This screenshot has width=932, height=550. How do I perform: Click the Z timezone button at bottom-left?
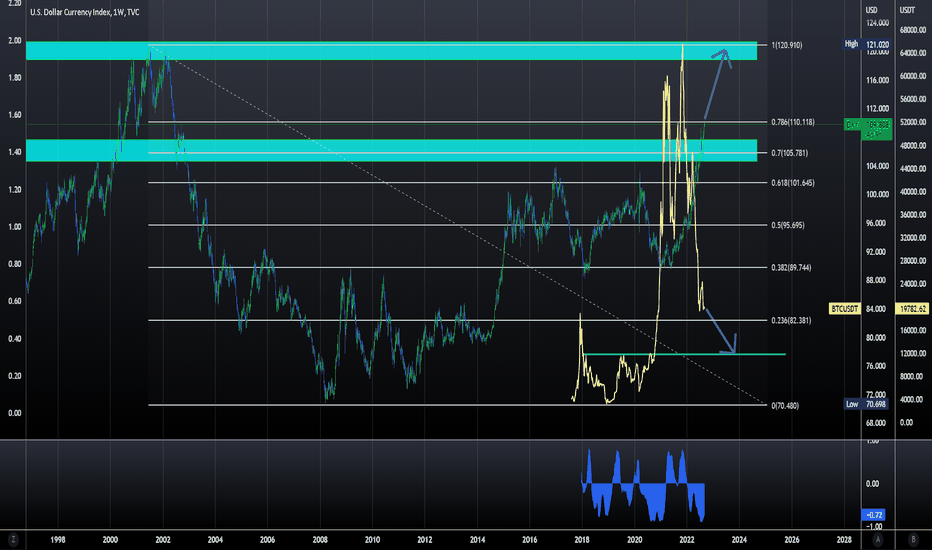coord(12,540)
